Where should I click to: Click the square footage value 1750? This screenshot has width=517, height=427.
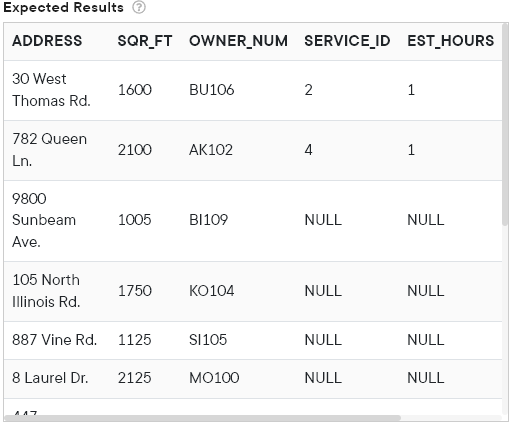(x=135, y=291)
